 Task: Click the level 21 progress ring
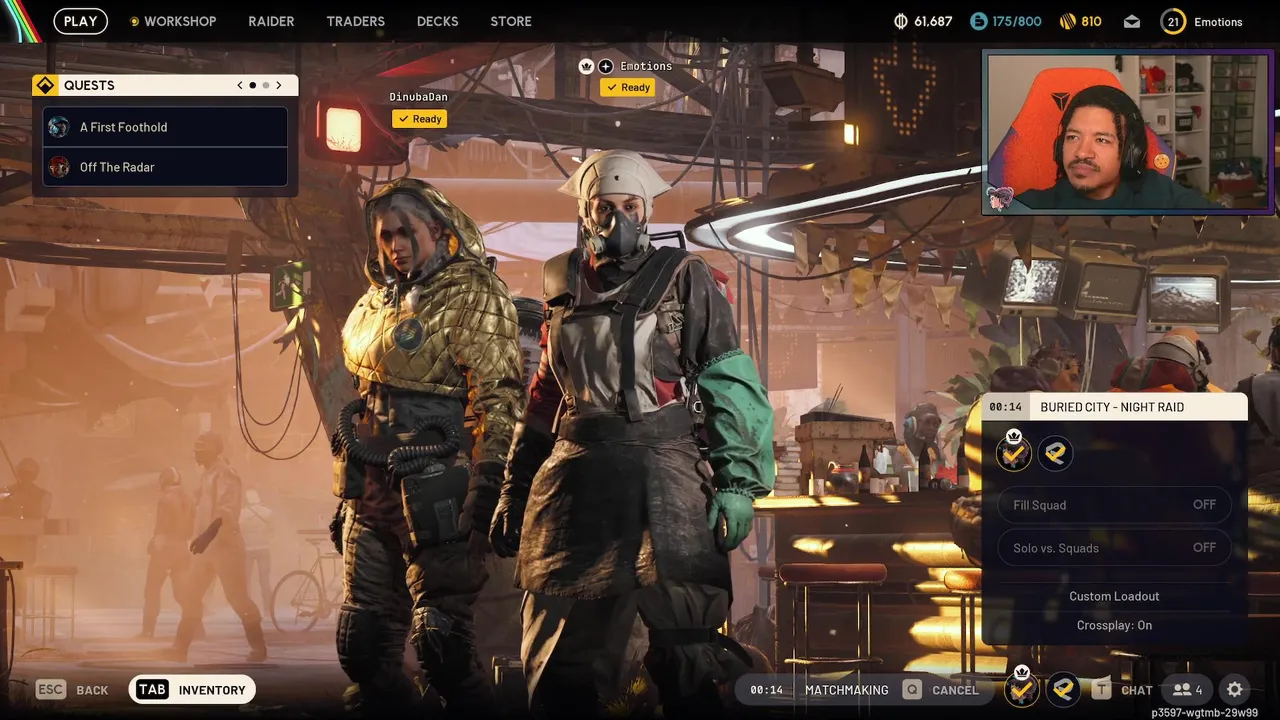coord(1173,21)
